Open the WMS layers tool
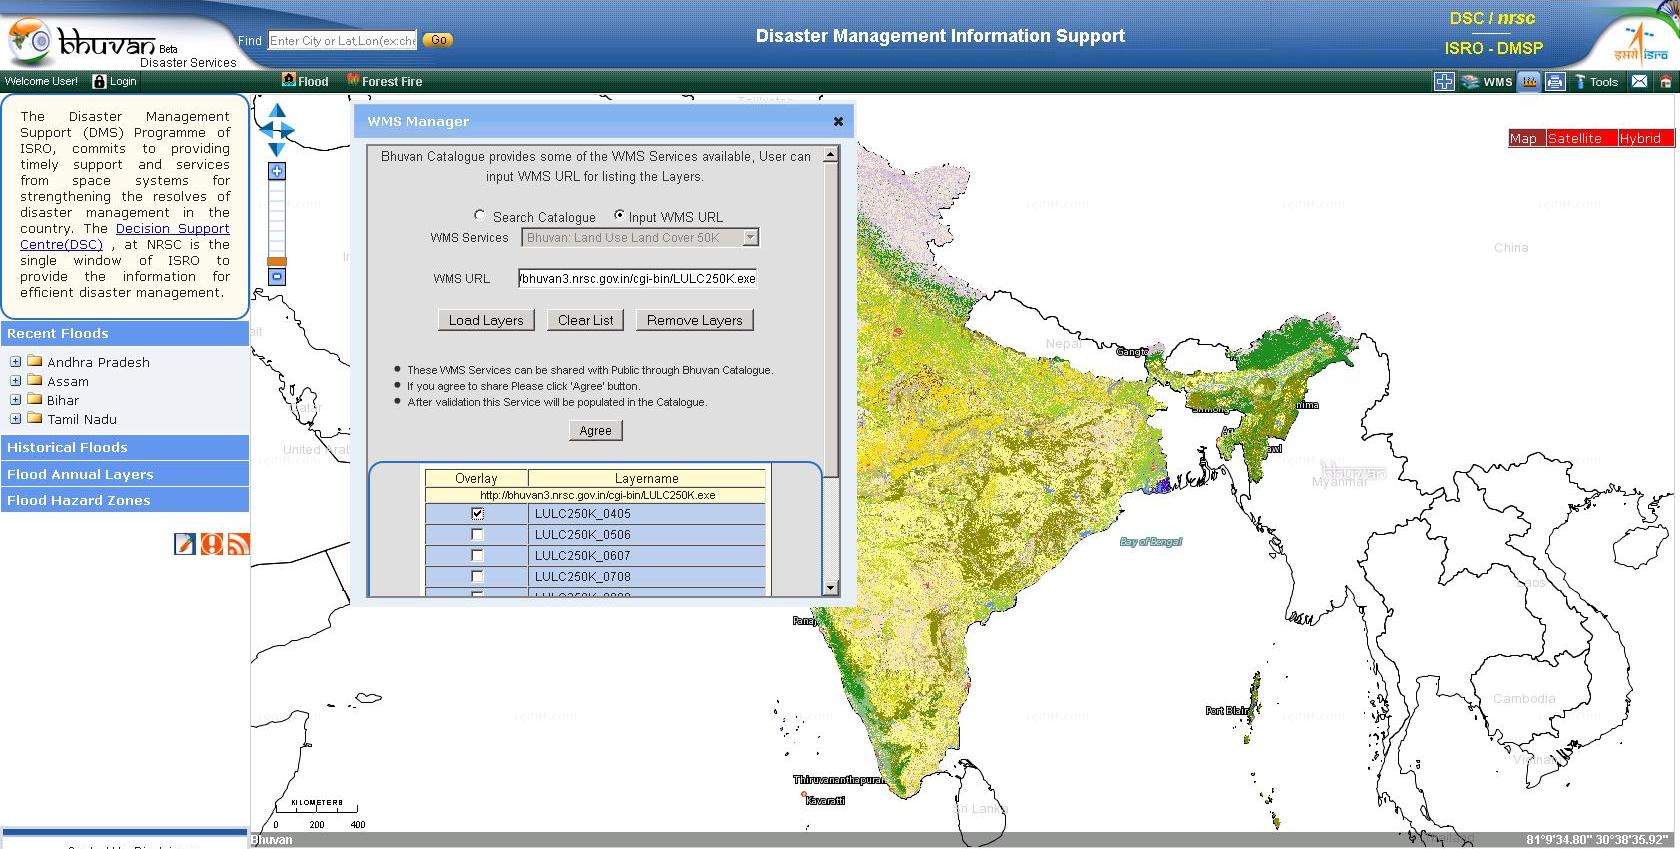The image size is (1680, 849). click(1487, 82)
